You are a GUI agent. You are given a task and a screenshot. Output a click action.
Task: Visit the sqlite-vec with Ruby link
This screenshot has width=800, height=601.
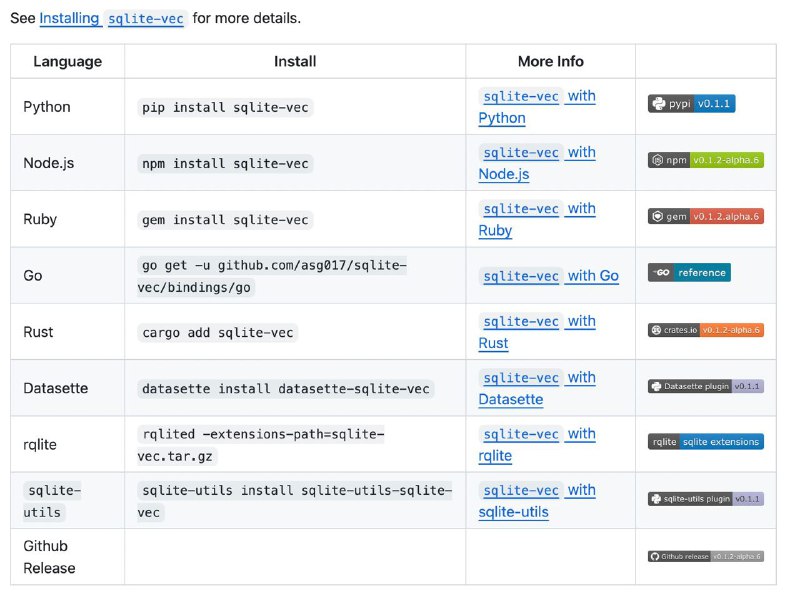pos(537,219)
